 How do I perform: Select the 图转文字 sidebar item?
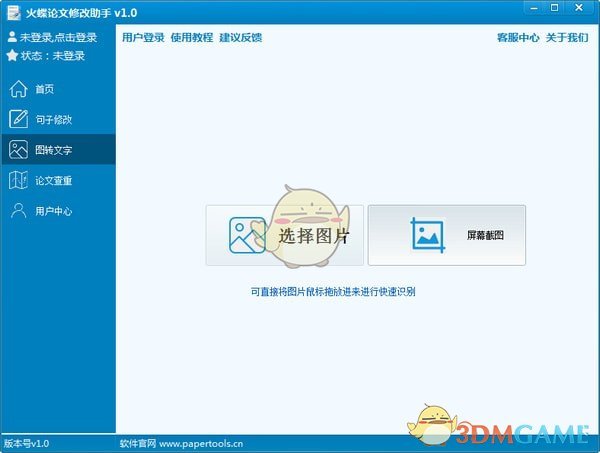pos(58,150)
